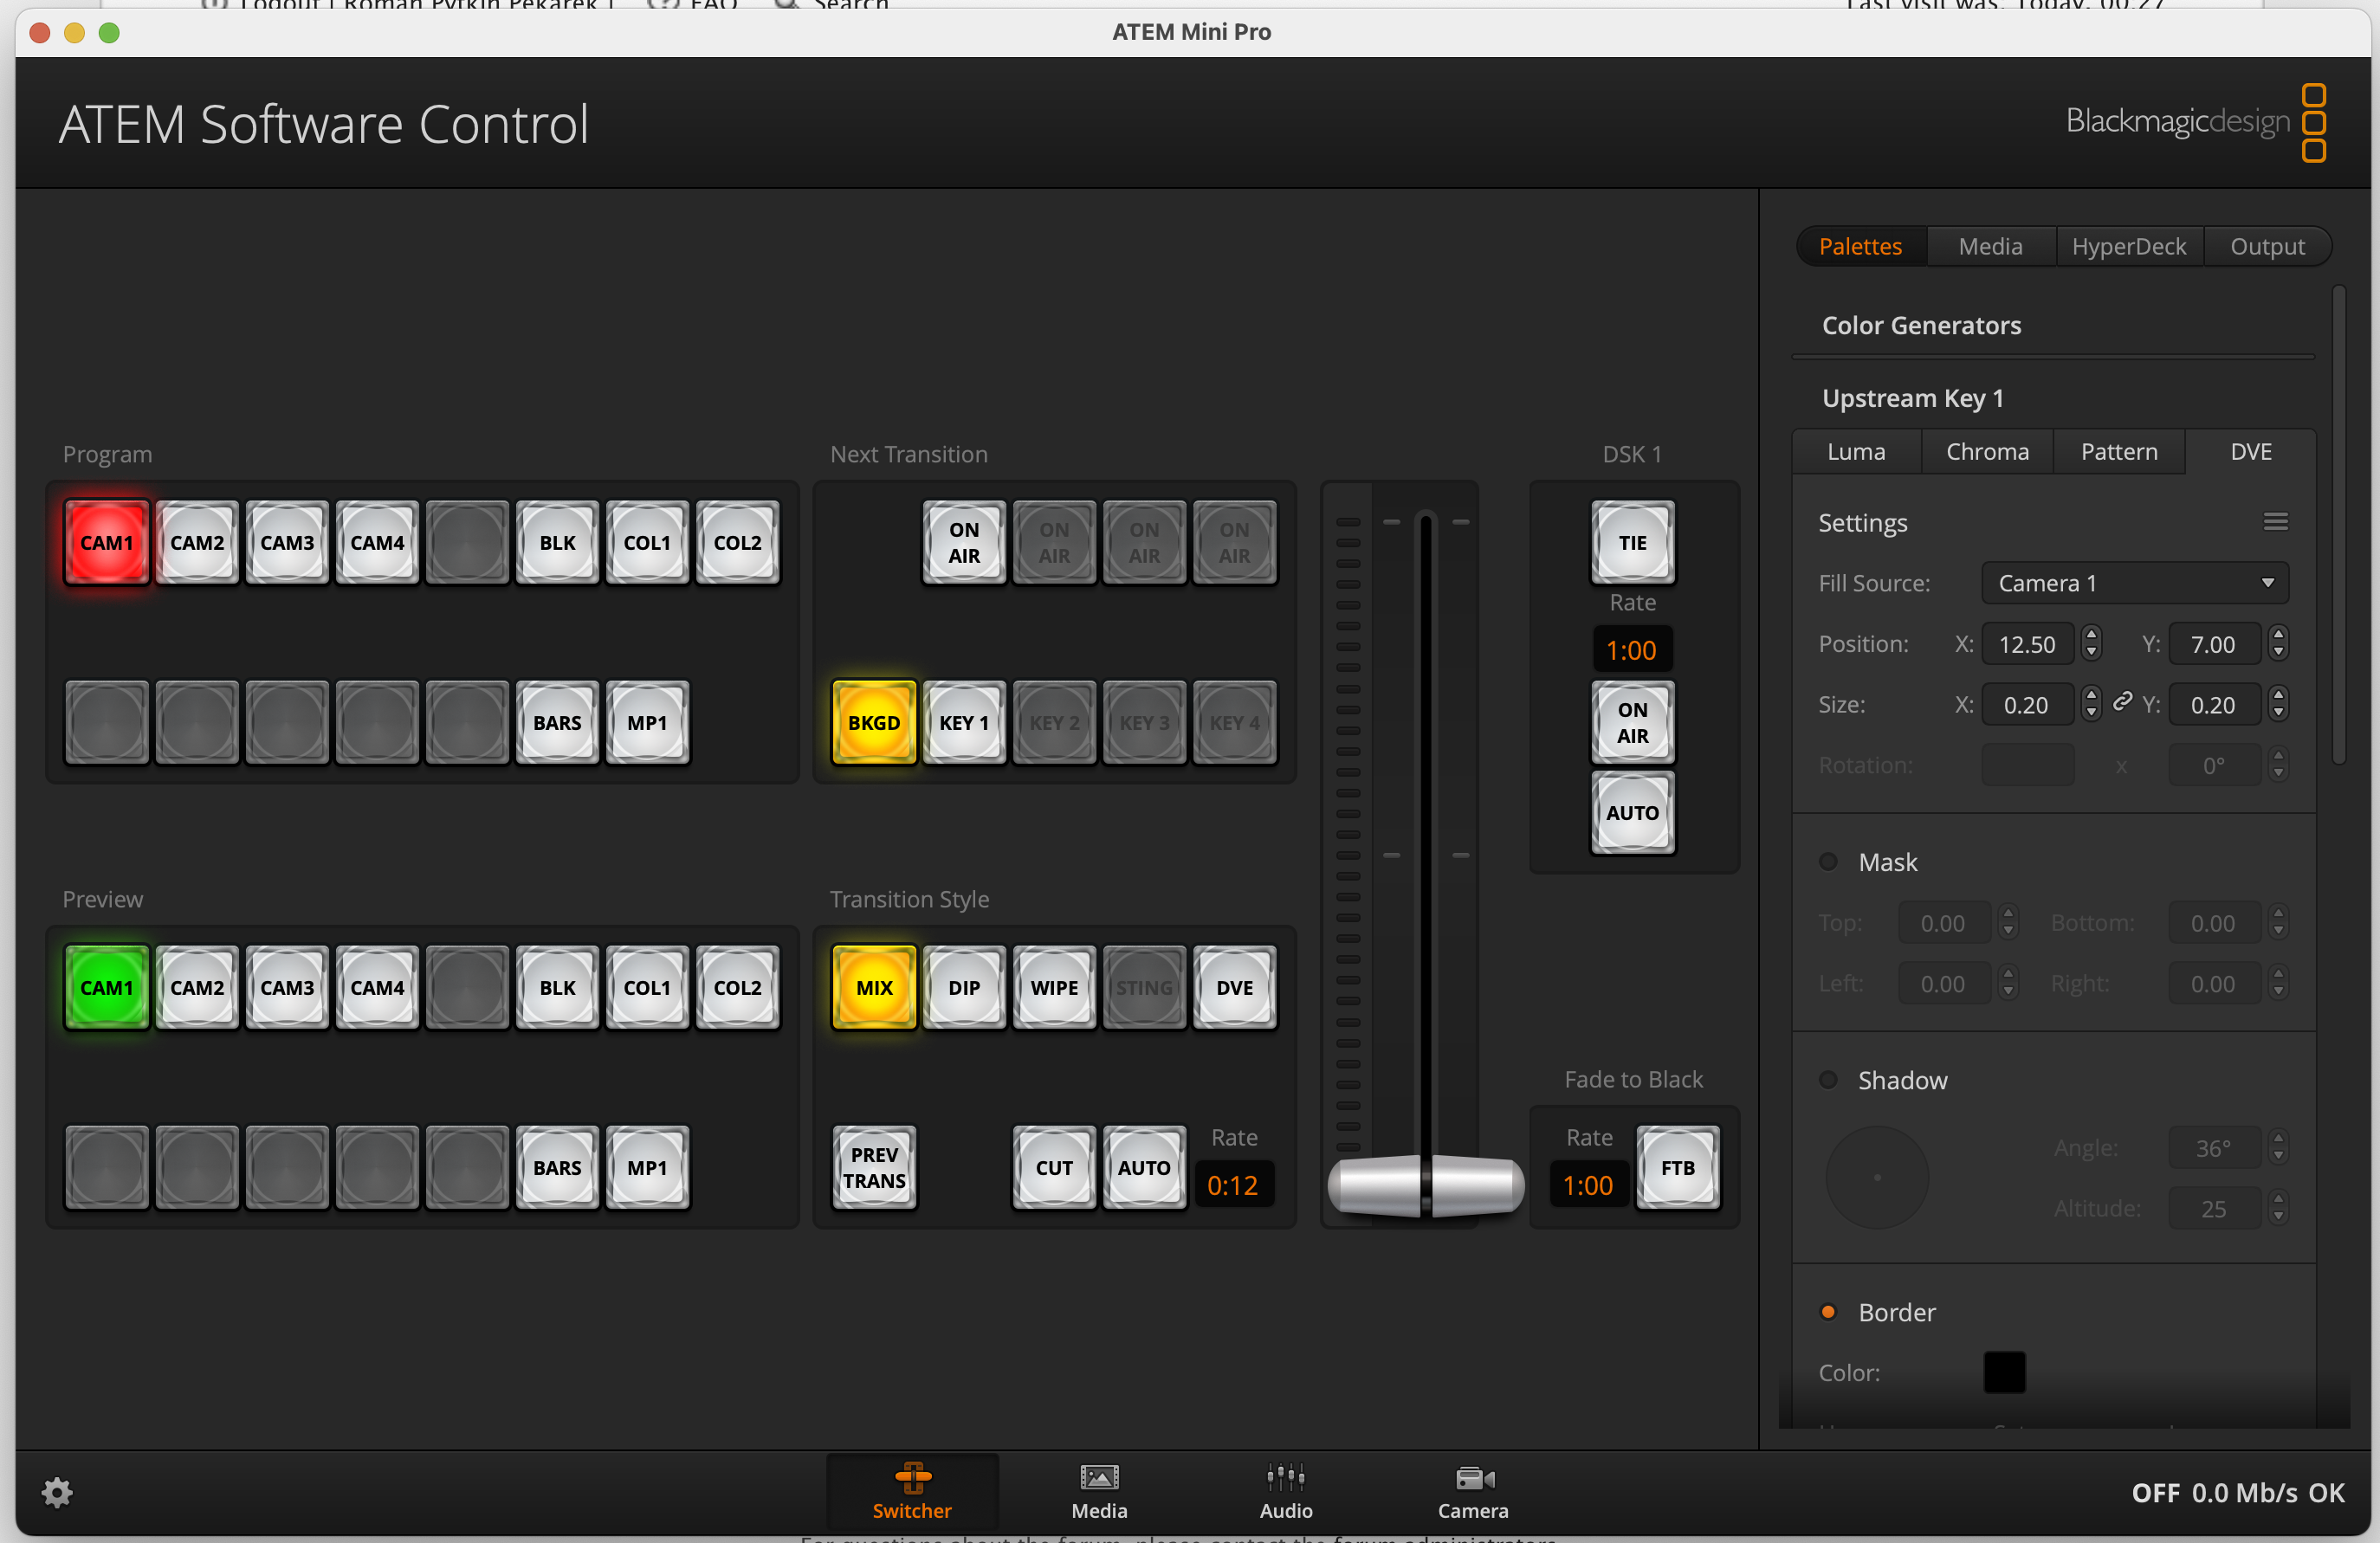Select CAM2 on the Program bus
Image resolution: width=2380 pixels, height=1543 pixels.
[197, 543]
